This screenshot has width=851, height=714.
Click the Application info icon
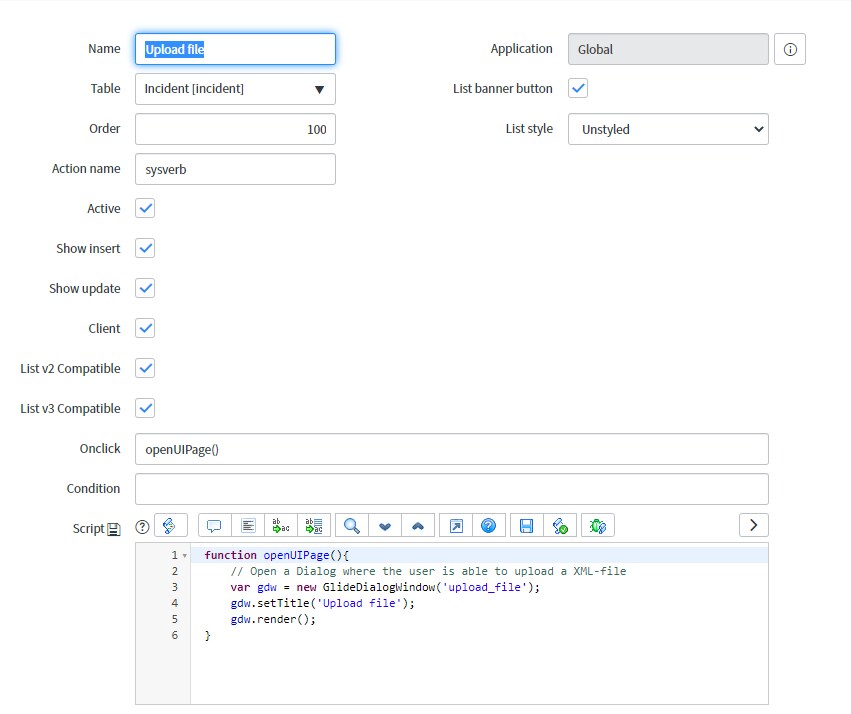(790, 49)
